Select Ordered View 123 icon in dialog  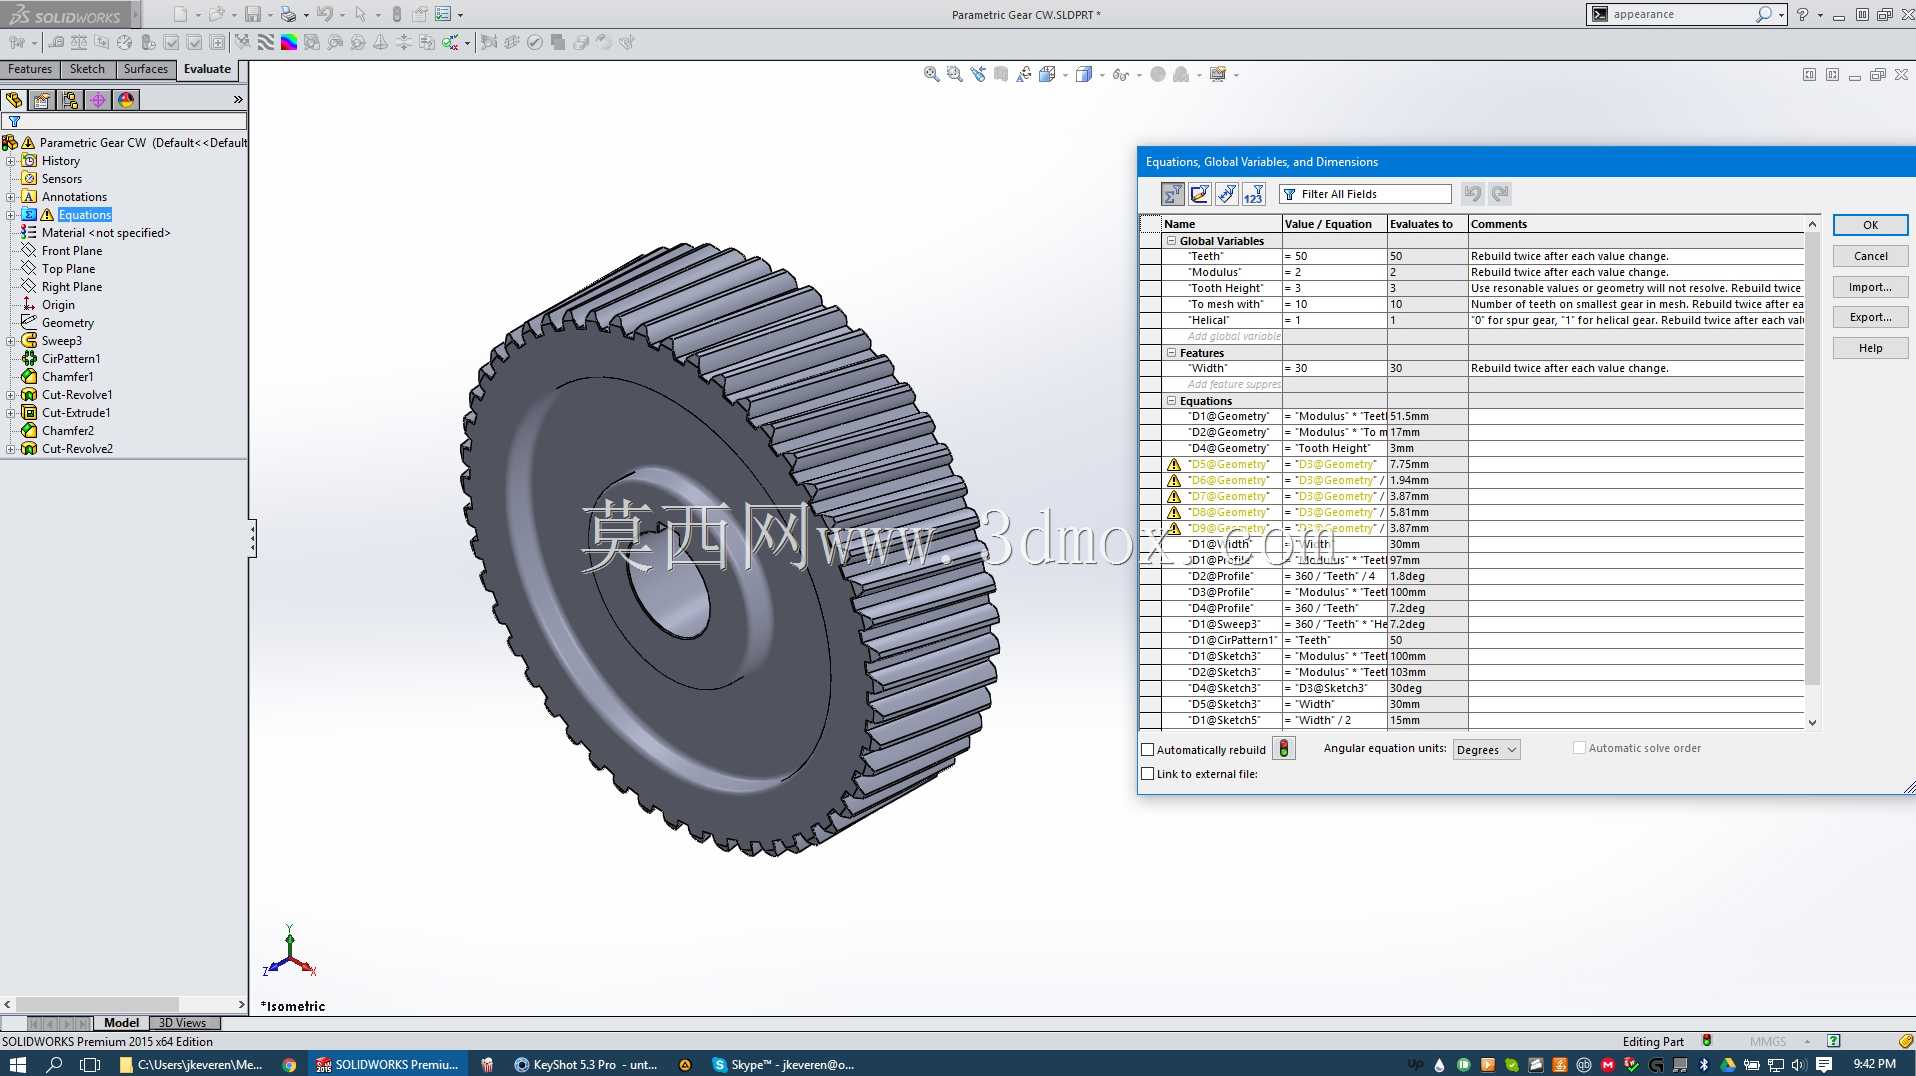(x=1254, y=194)
